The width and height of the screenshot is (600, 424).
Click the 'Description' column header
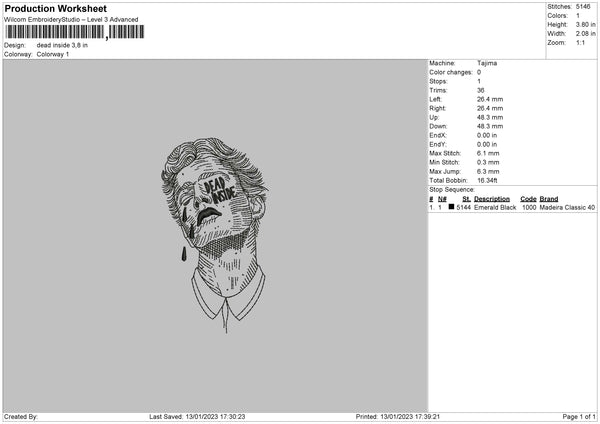[x=492, y=199]
